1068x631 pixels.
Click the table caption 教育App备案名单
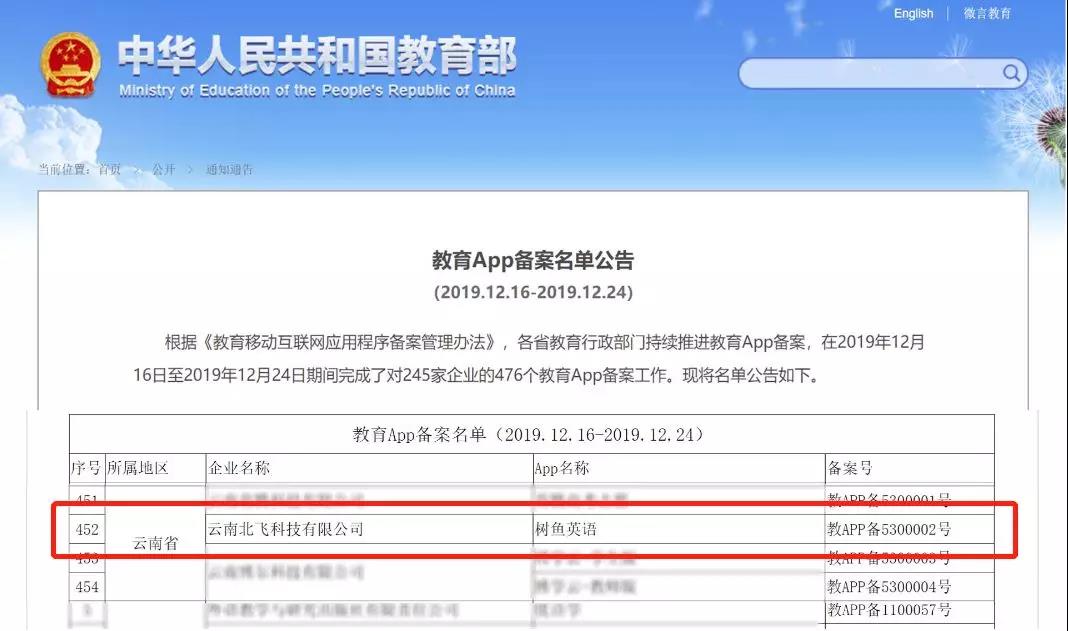tap(532, 434)
